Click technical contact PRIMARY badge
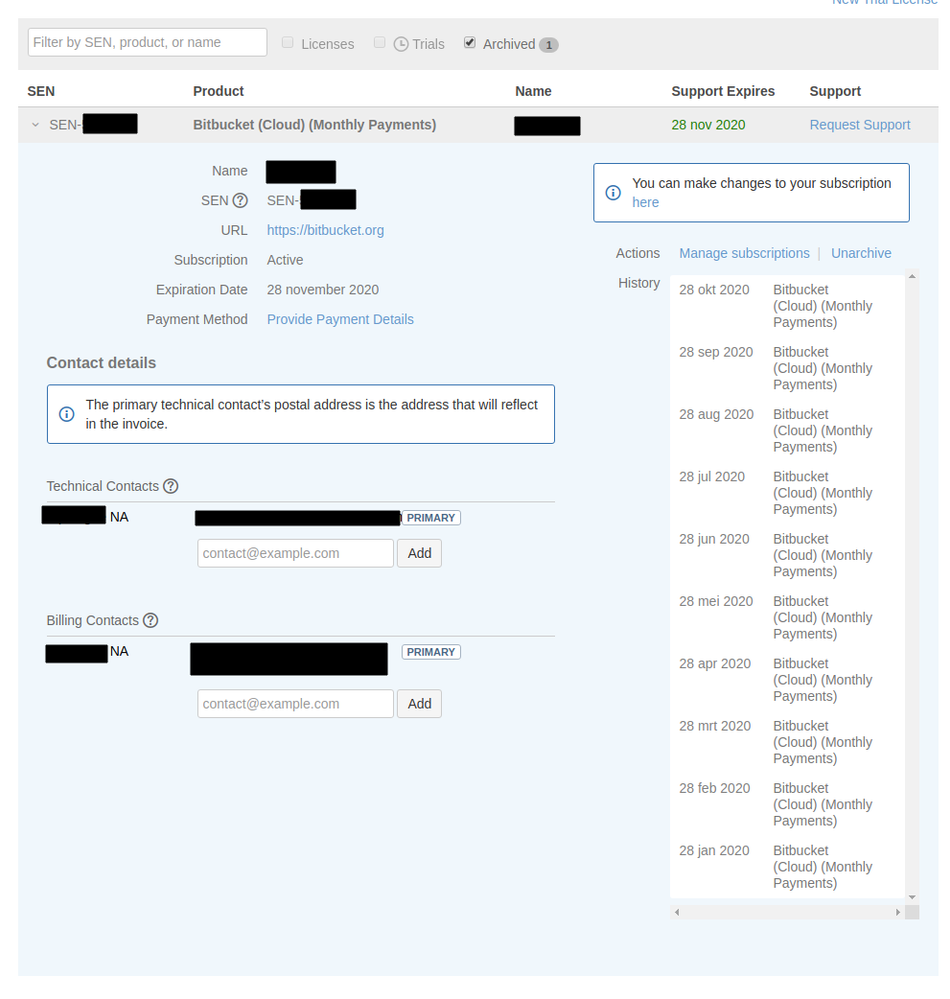The width and height of the screenshot is (950, 999). [431, 518]
